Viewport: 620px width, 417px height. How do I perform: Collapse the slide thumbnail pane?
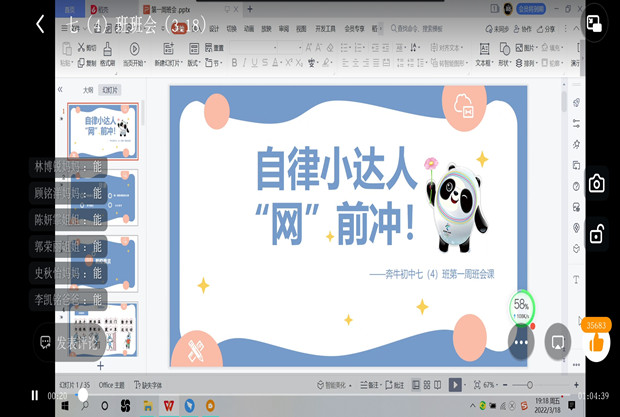[x=60, y=90]
